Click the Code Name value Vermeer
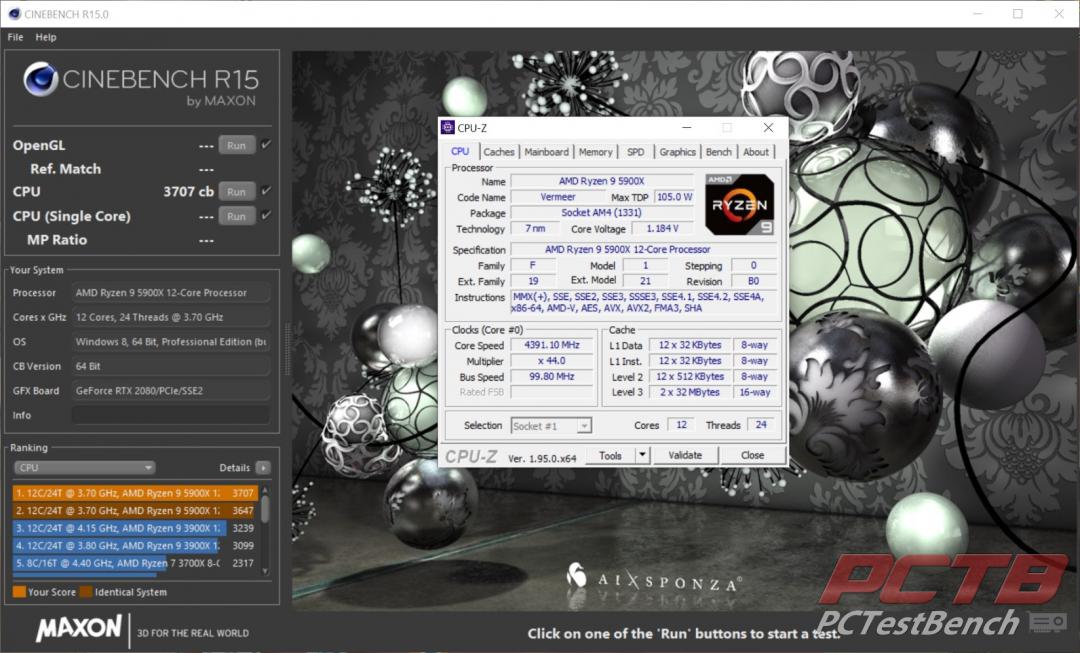The image size is (1080, 653). pos(558,197)
